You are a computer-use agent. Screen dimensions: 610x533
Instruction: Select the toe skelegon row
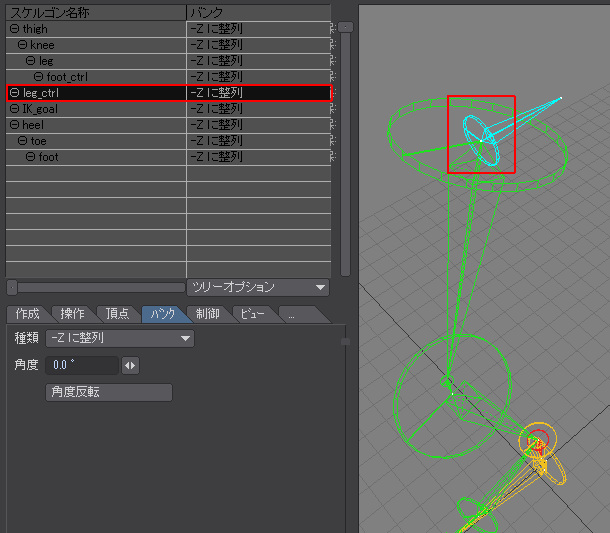pos(168,141)
